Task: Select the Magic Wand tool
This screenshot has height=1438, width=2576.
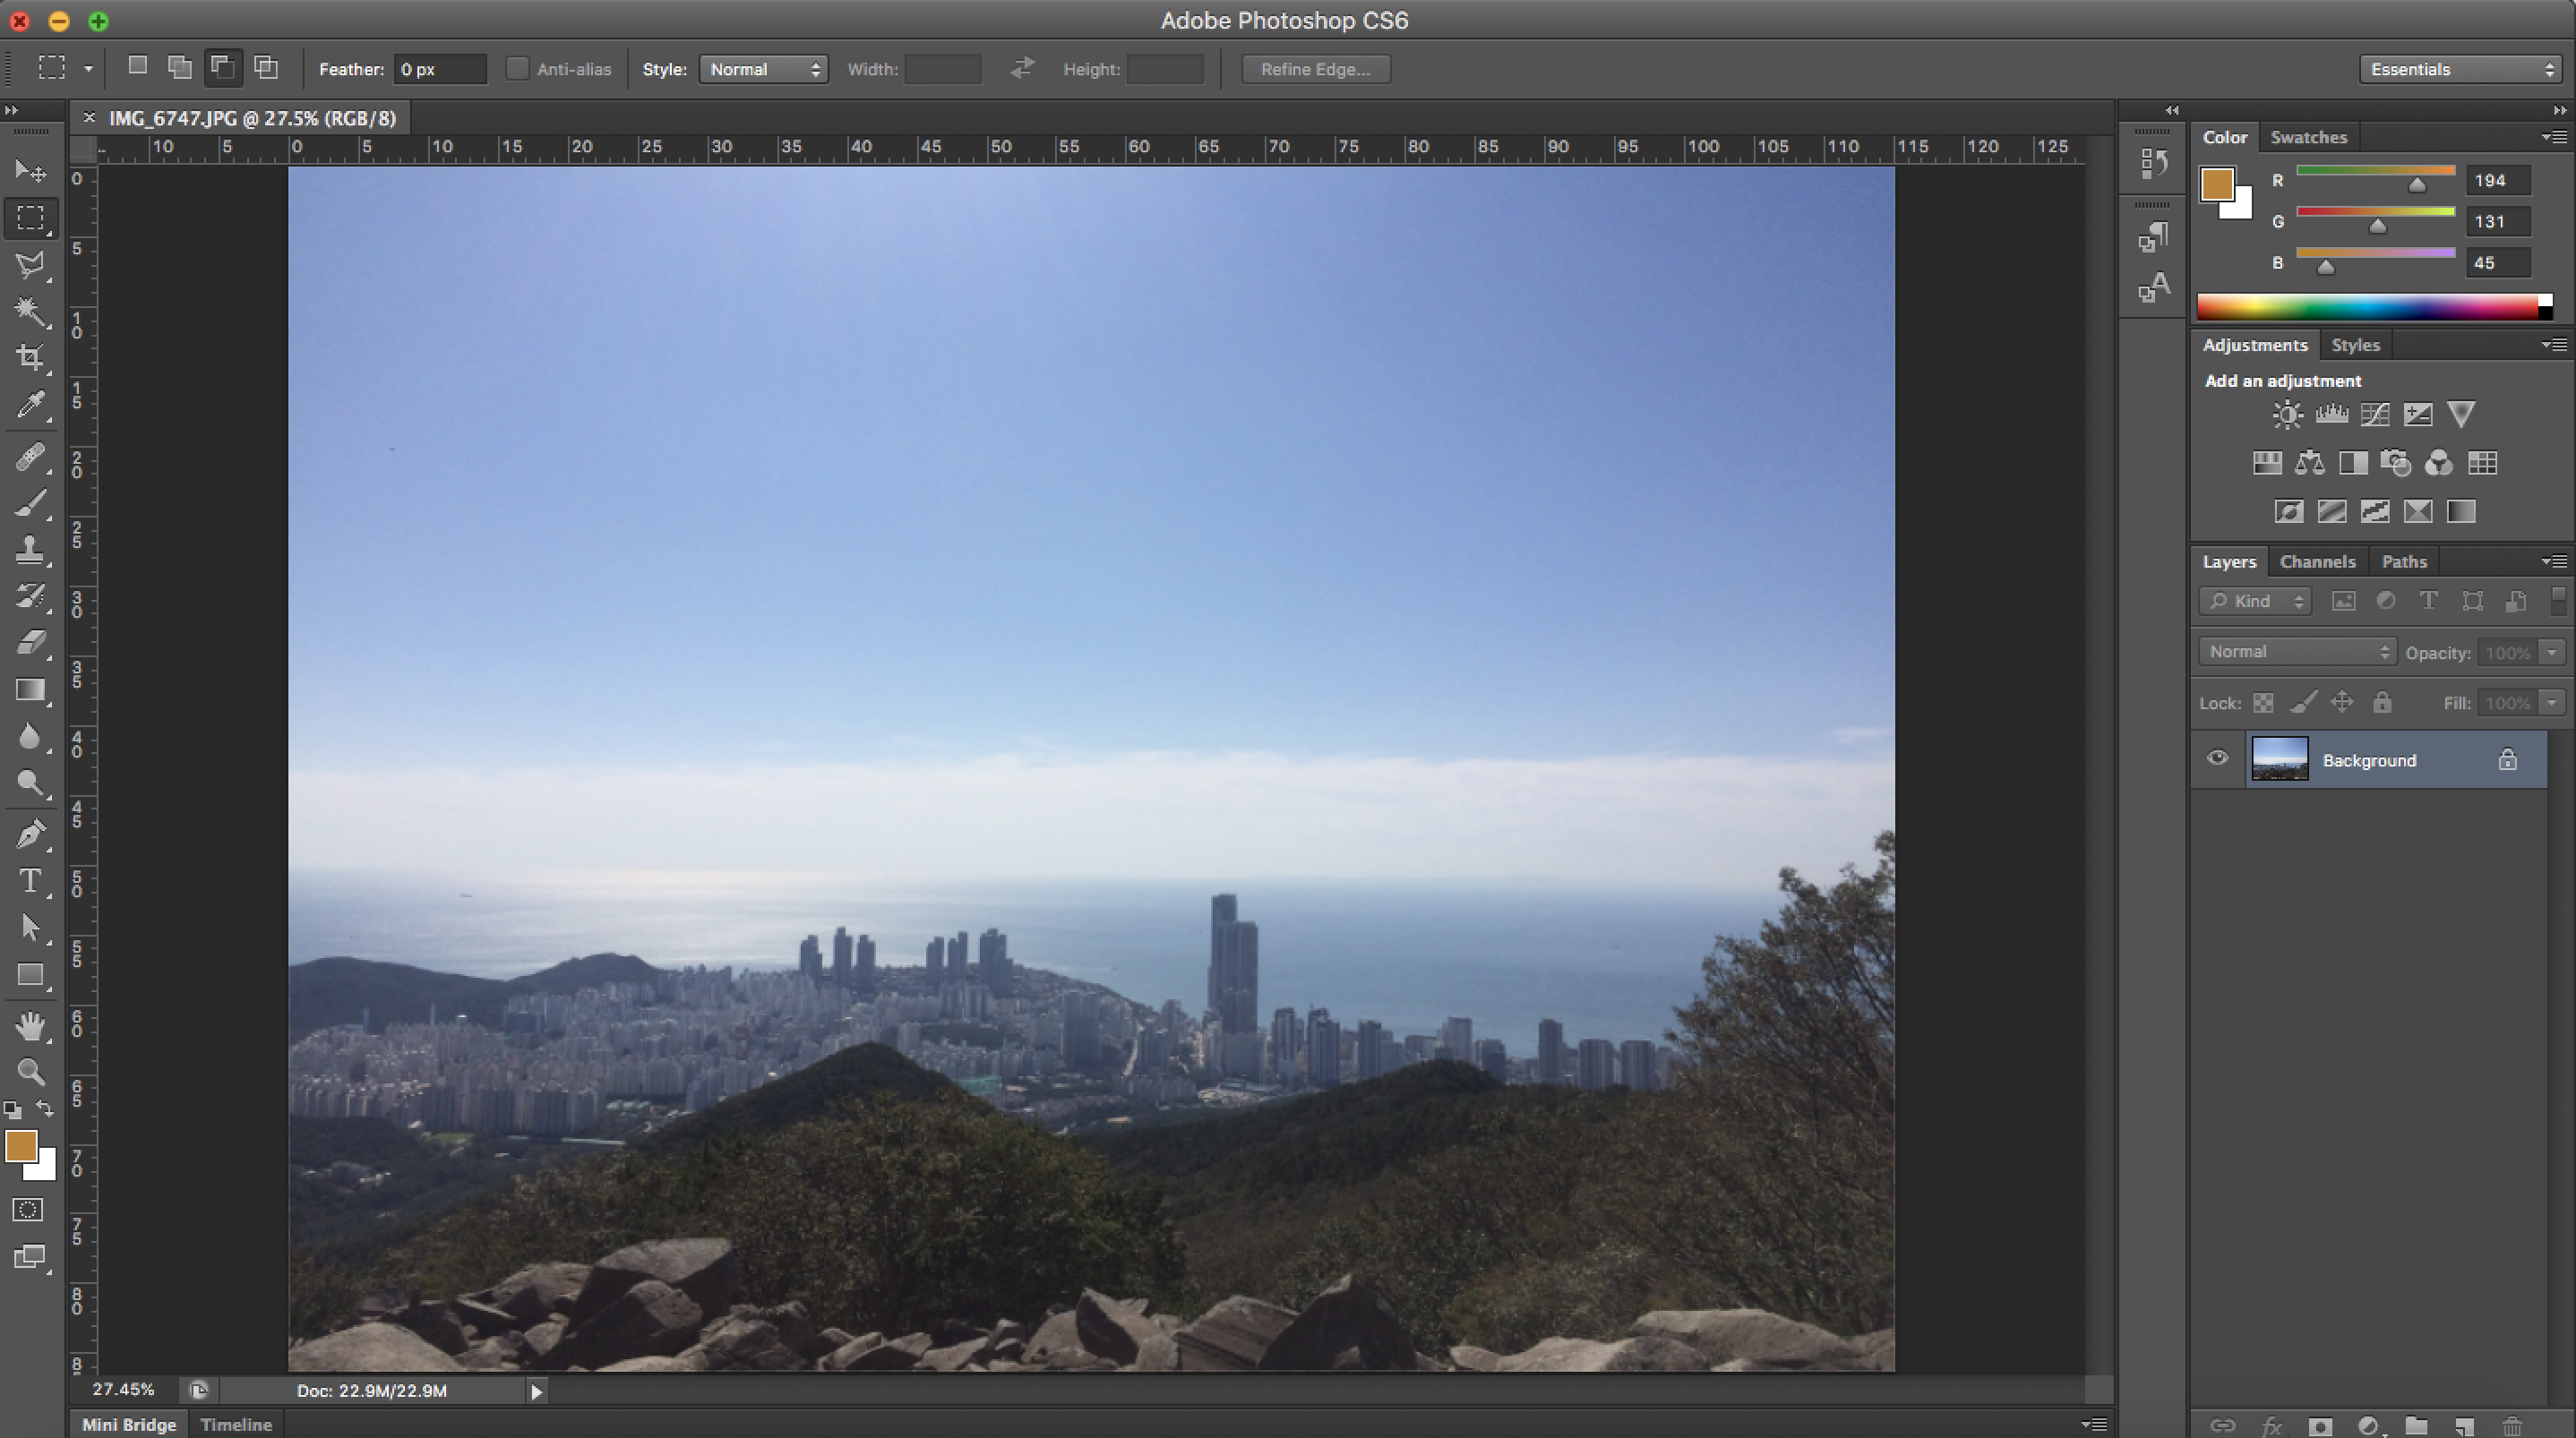Action: point(30,311)
